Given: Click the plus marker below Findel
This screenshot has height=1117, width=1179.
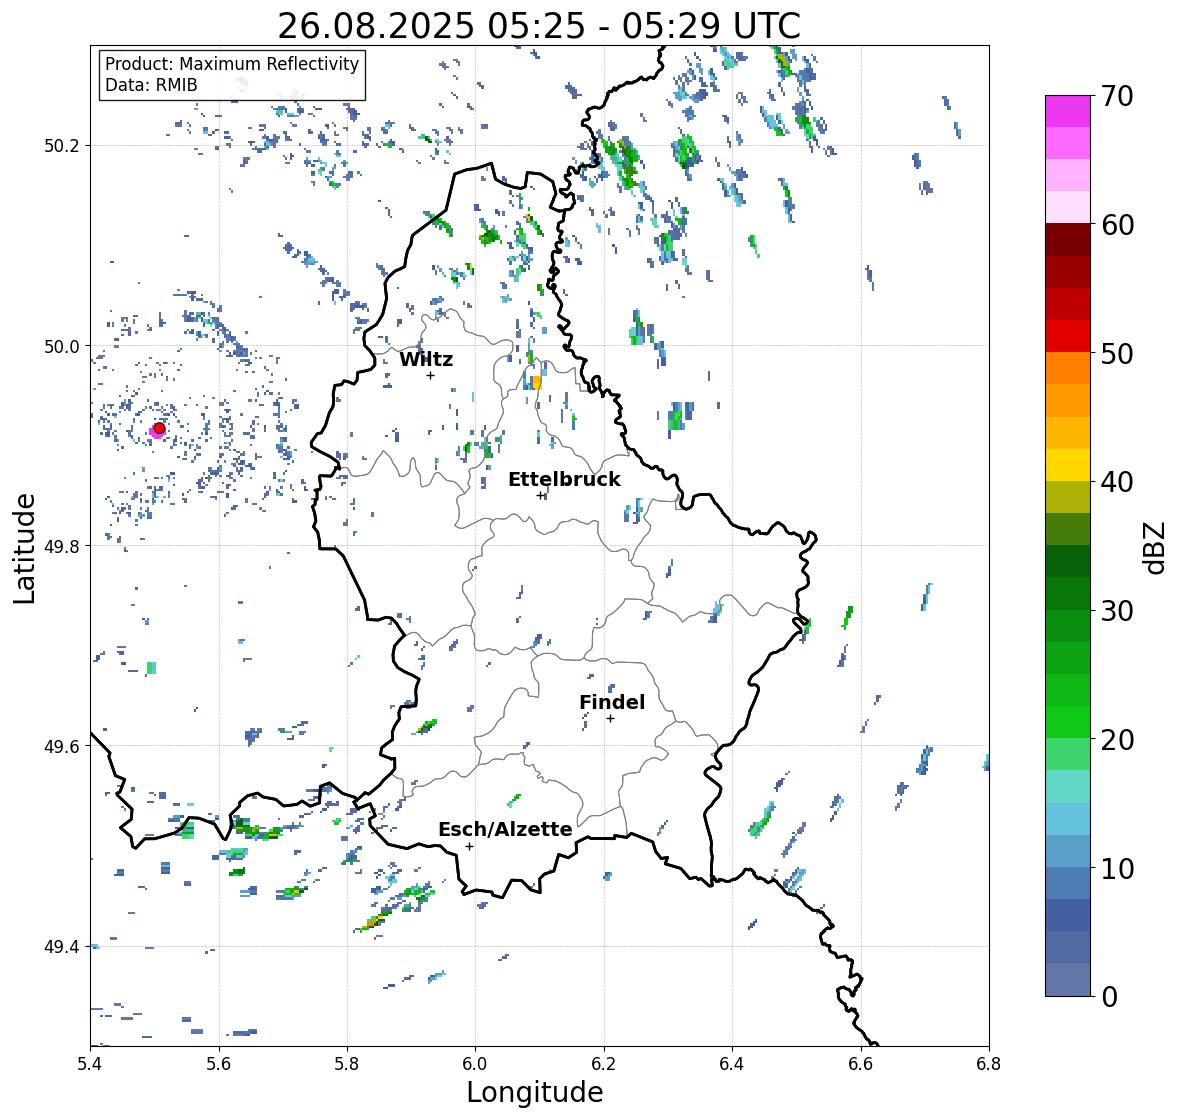Looking at the screenshot, I should click(x=611, y=719).
